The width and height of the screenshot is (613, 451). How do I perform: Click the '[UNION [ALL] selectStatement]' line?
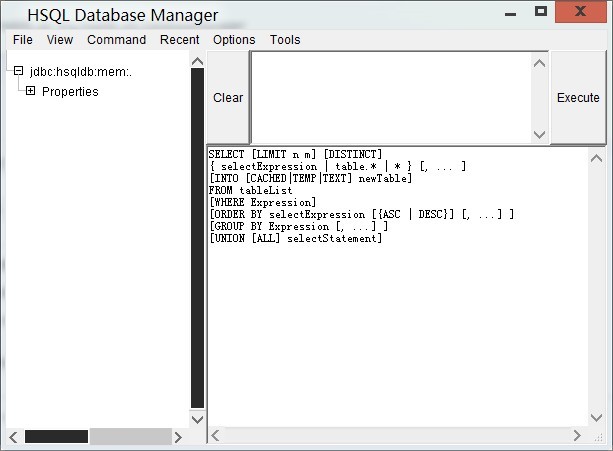click(296, 238)
